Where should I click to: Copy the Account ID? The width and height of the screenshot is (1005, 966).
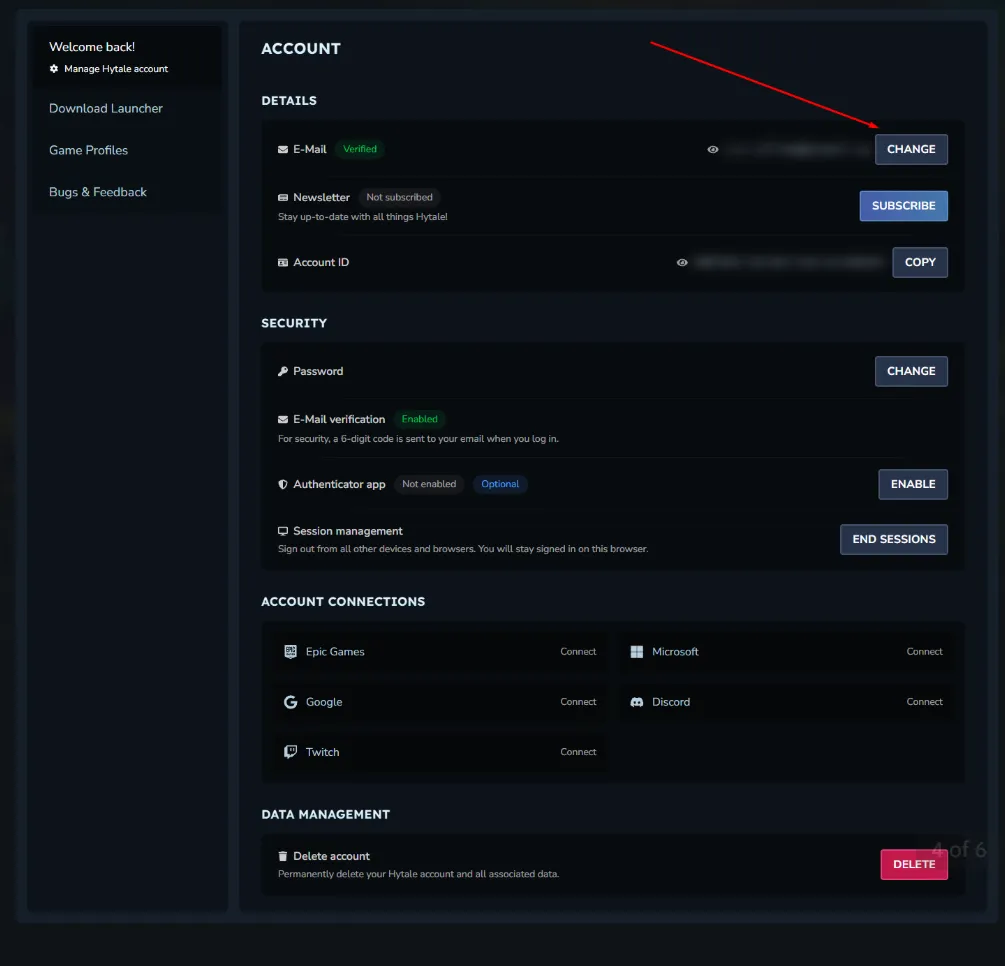919,262
